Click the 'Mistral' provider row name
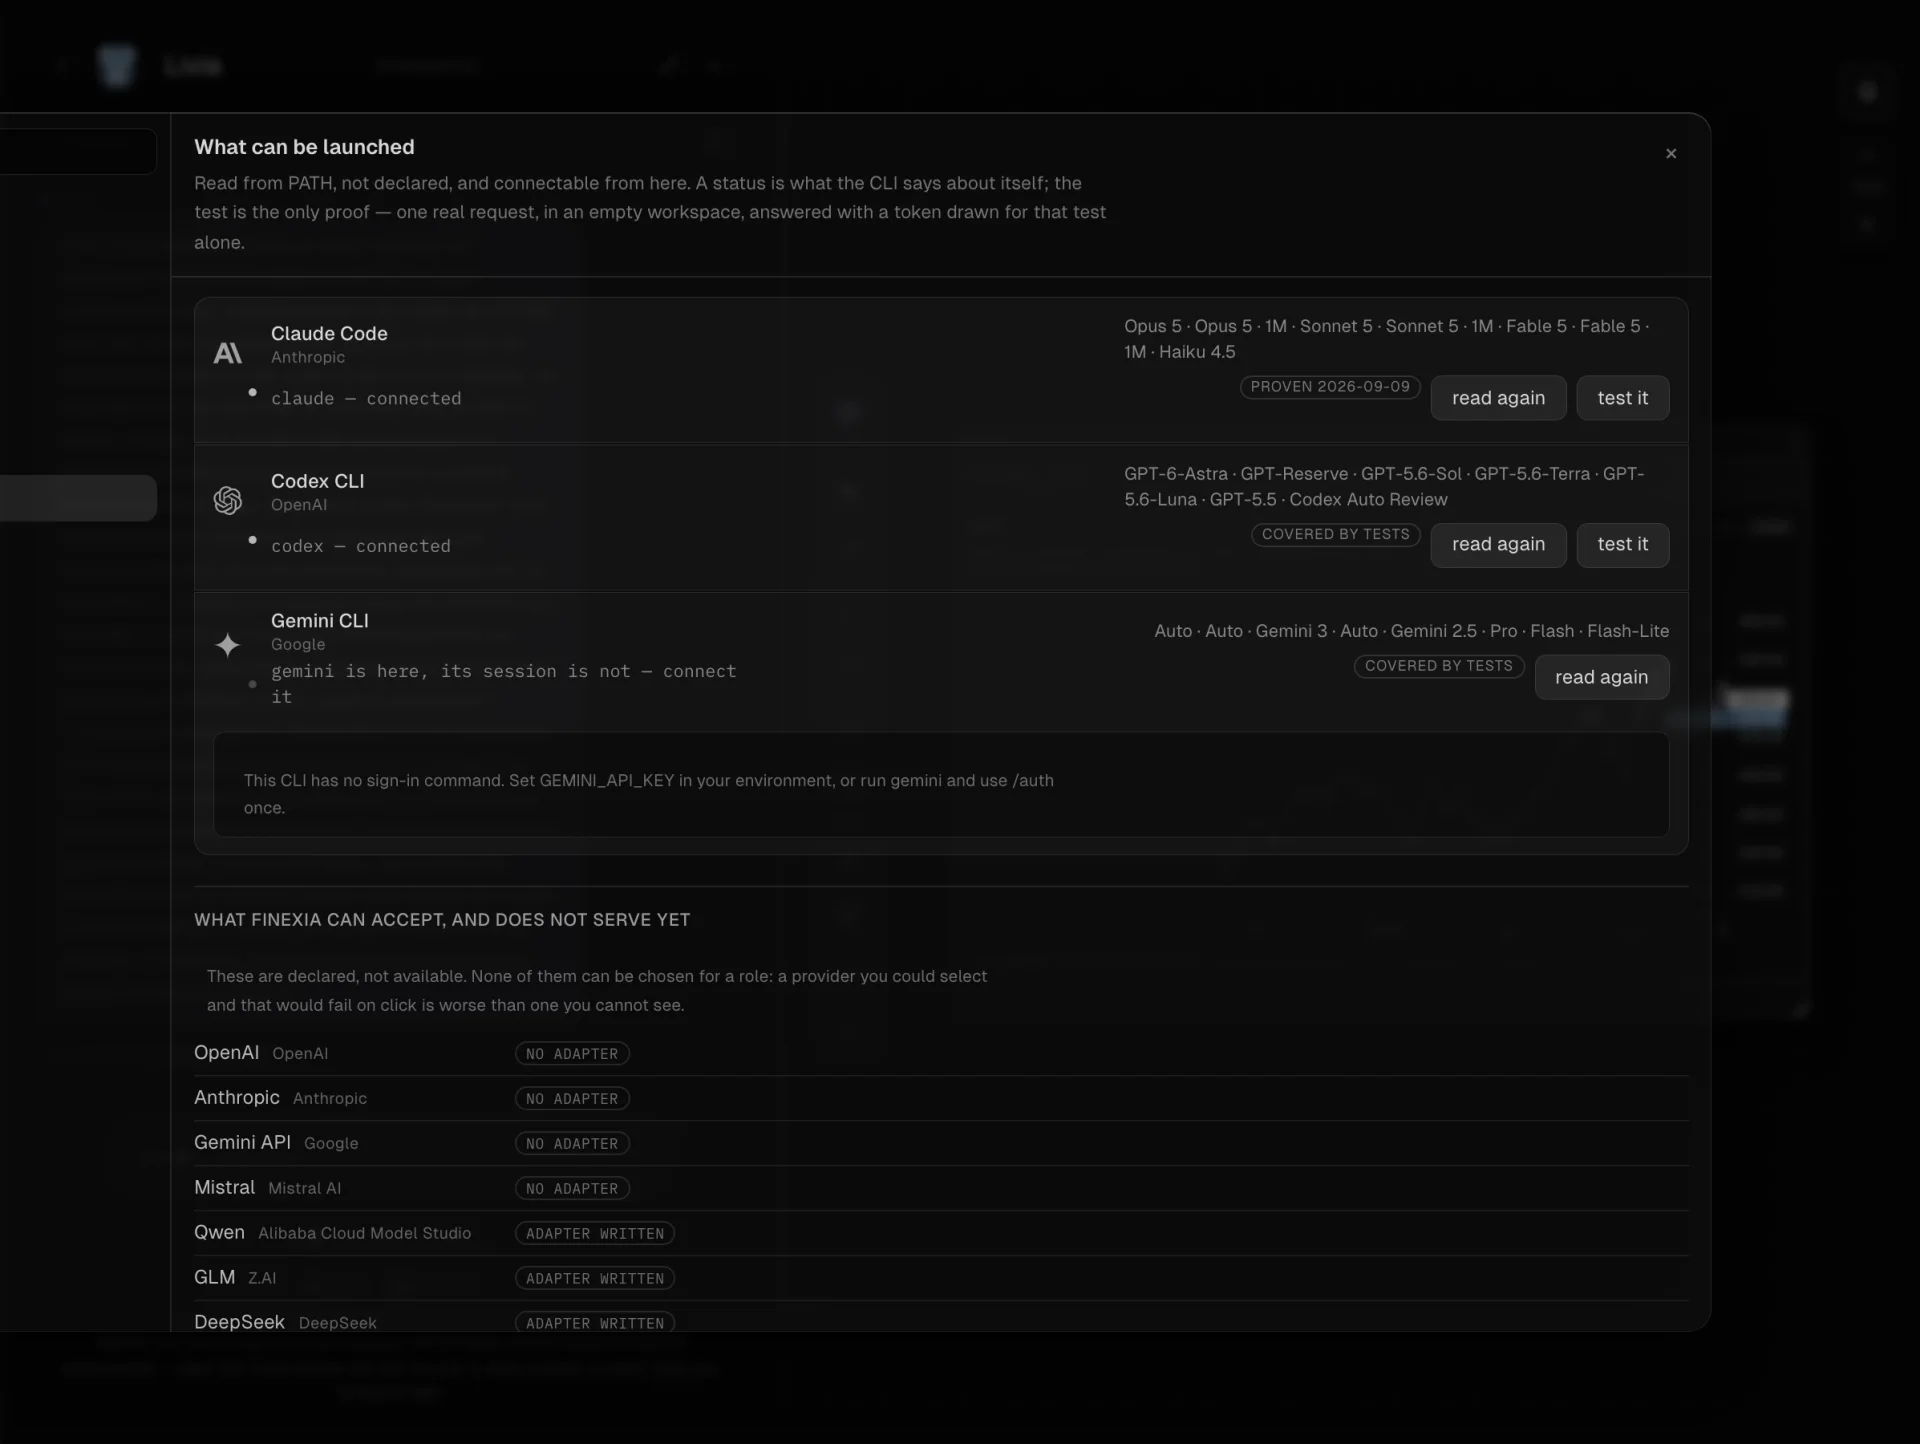This screenshot has width=1920, height=1444. click(x=224, y=1188)
